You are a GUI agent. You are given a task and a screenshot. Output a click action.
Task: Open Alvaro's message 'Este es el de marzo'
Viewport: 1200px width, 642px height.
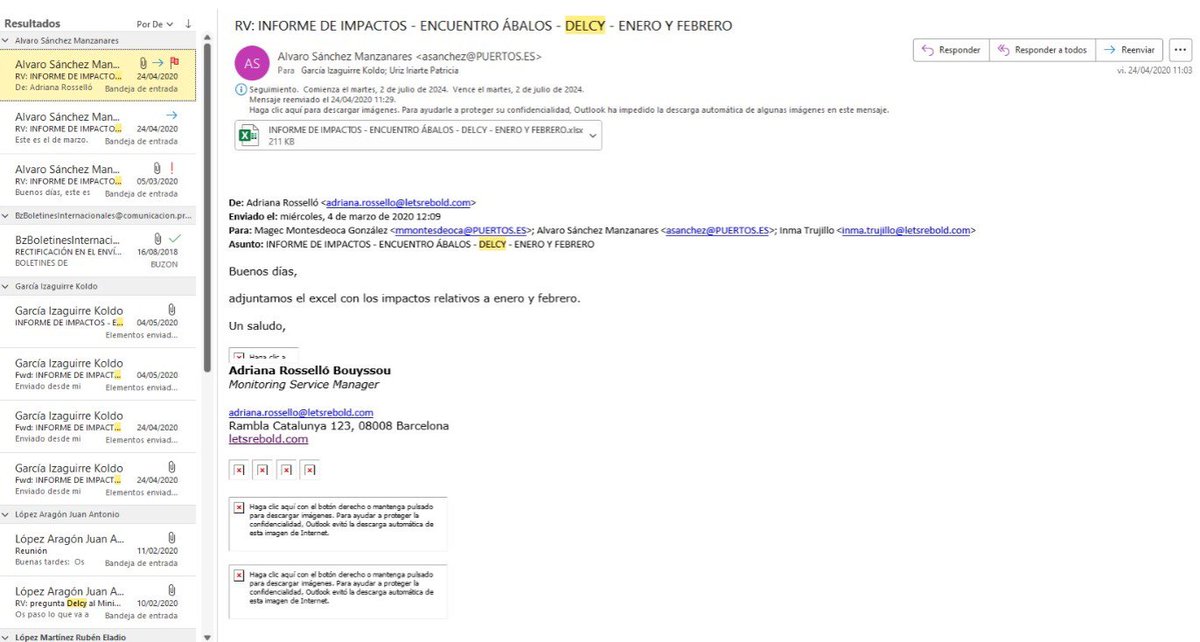98,127
